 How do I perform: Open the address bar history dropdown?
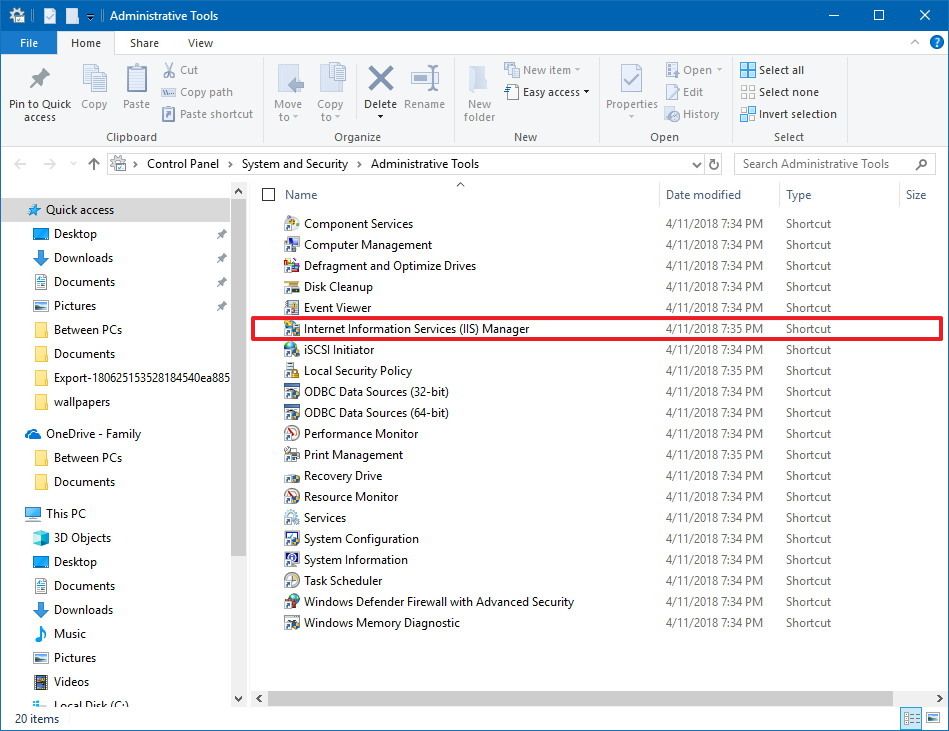697,165
